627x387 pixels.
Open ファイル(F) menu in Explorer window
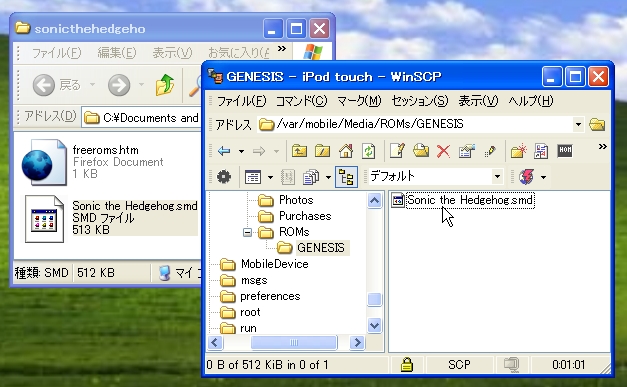pos(56,53)
